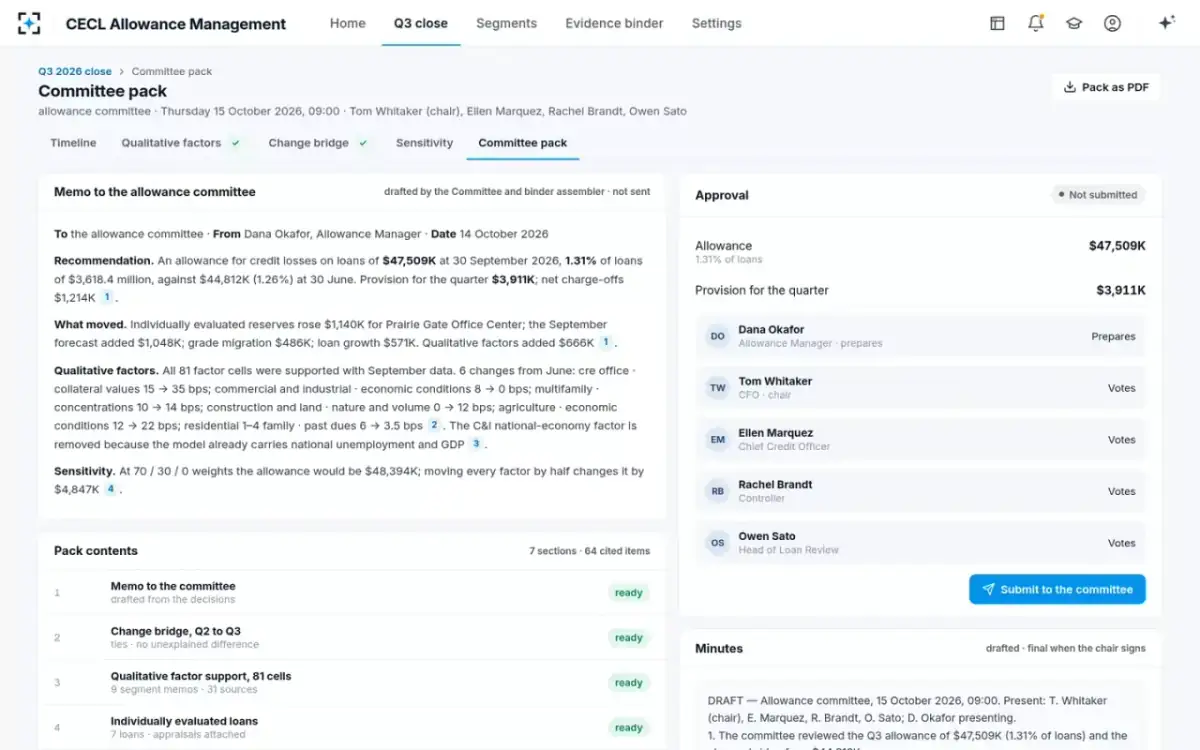Viewport: 1200px width, 750px height.
Task: Follow the Q3 2026 close breadcrumb link
Action: pyautogui.click(x=75, y=71)
